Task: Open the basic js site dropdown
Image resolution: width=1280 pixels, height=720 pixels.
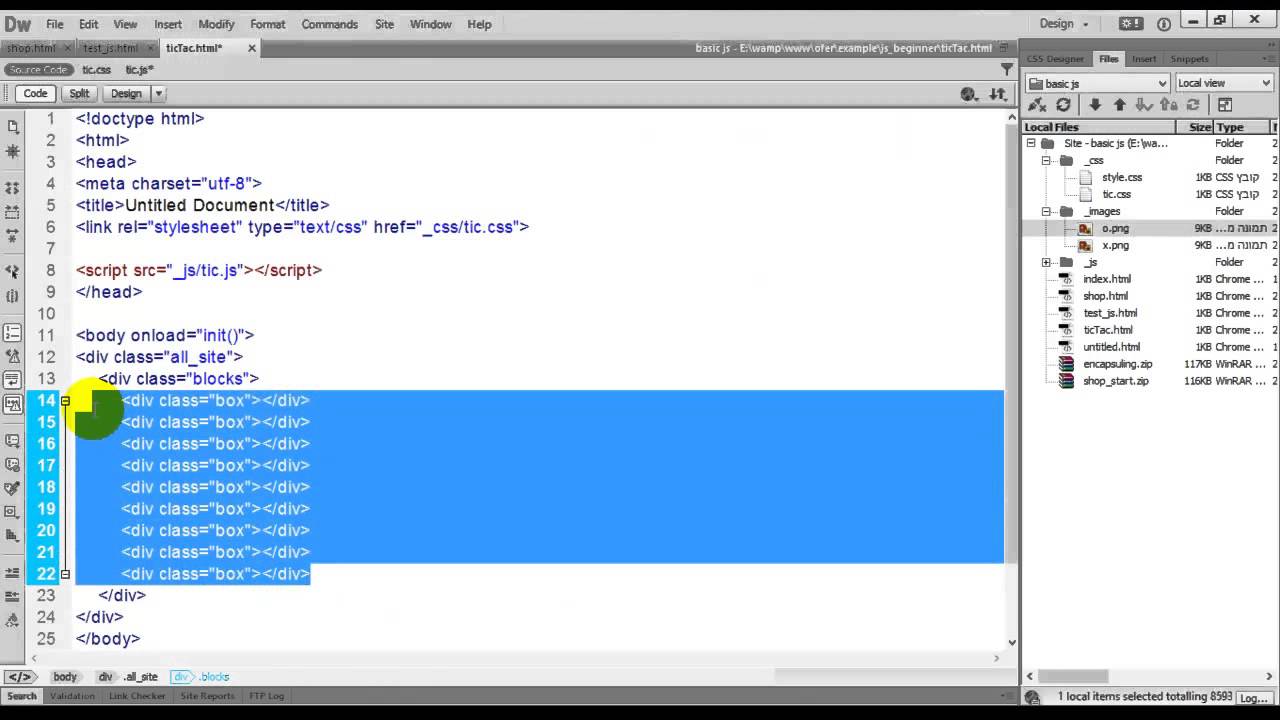Action: click(x=1098, y=83)
